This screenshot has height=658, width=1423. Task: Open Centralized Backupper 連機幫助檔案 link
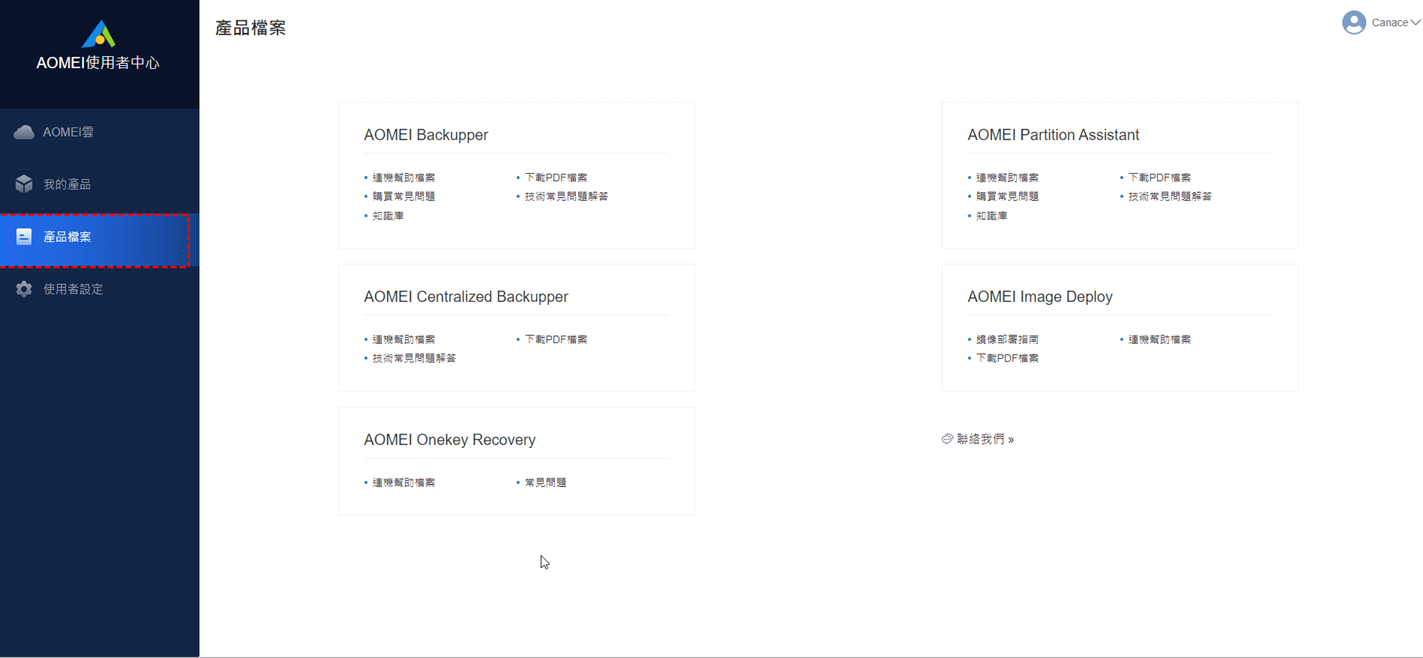coord(404,339)
